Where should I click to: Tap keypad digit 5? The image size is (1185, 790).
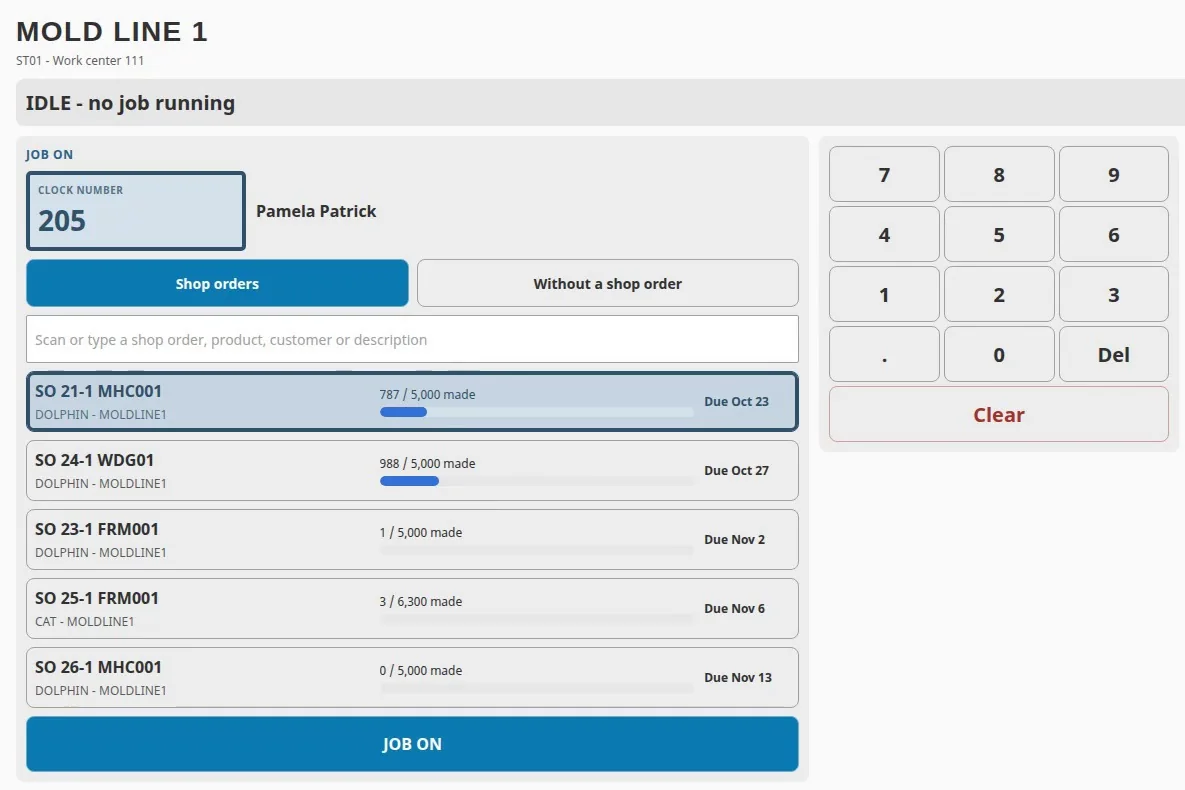tap(998, 234)
